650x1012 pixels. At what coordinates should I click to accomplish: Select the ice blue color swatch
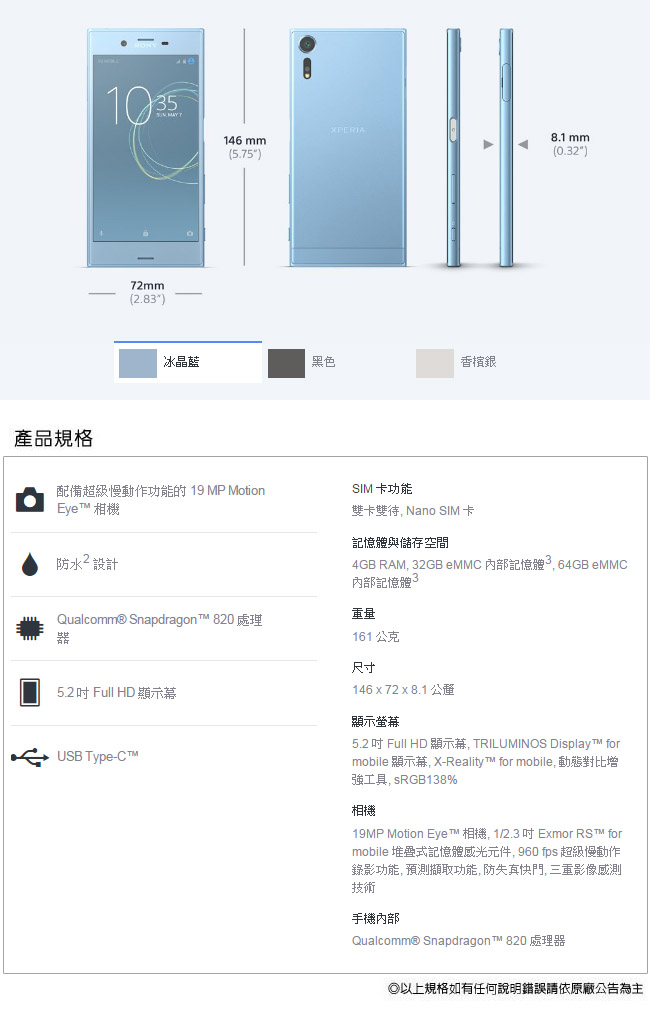click(x=137, y=363)
